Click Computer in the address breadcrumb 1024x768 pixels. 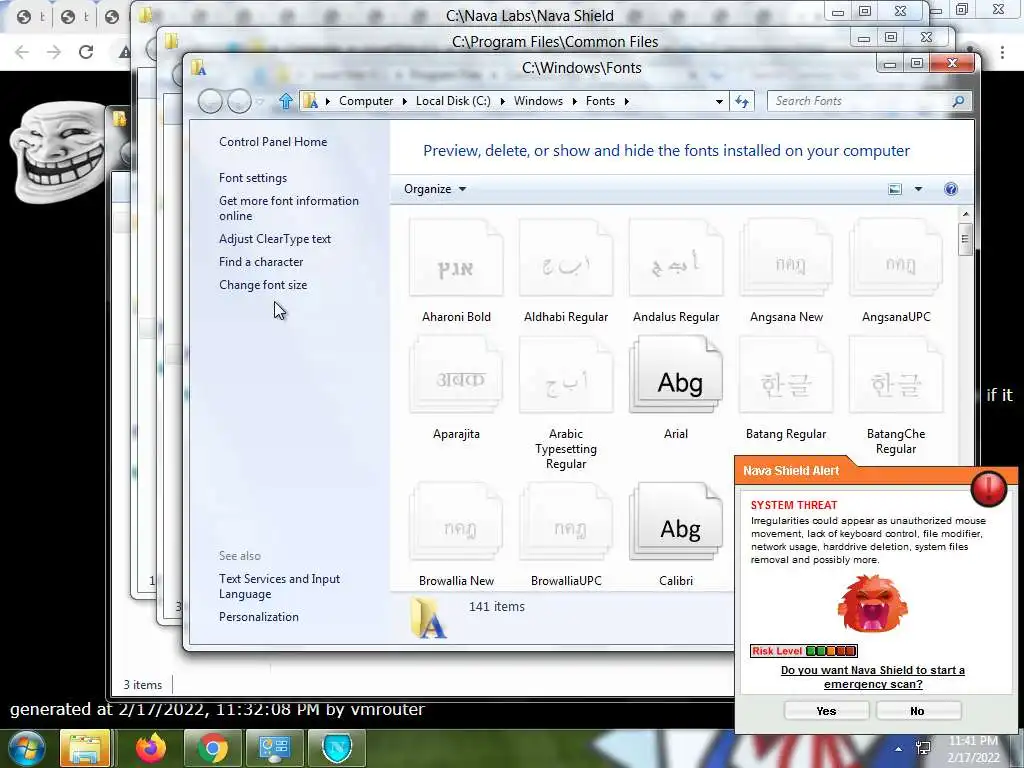366,101
